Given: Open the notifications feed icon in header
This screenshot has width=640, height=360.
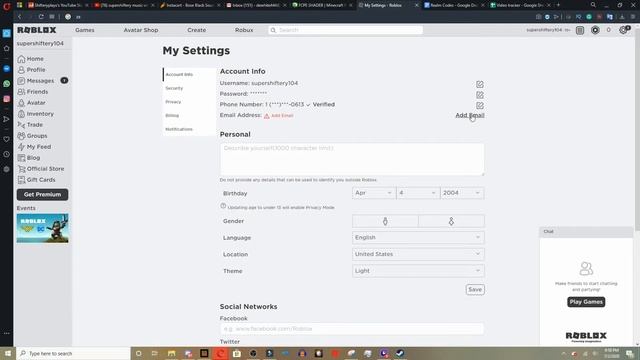Looking at the screenshot, I should pos(580,30).
